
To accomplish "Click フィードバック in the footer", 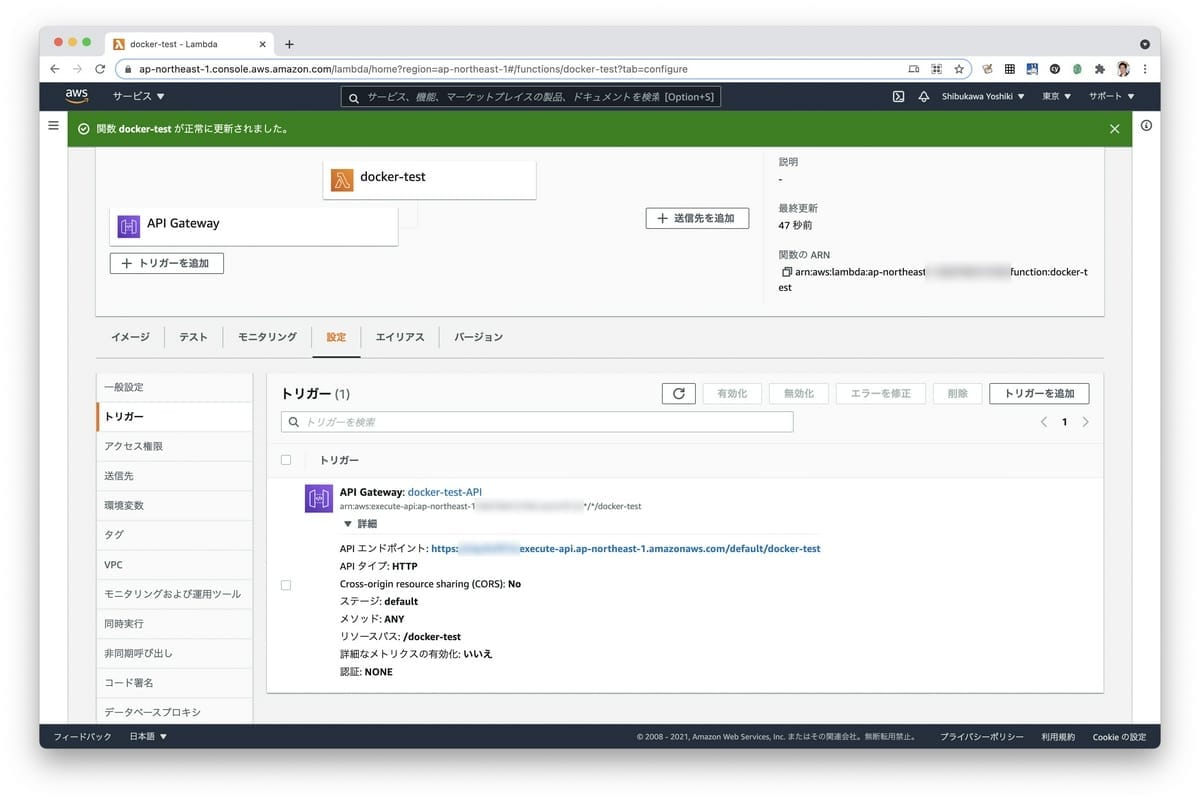I will [83, 737].
